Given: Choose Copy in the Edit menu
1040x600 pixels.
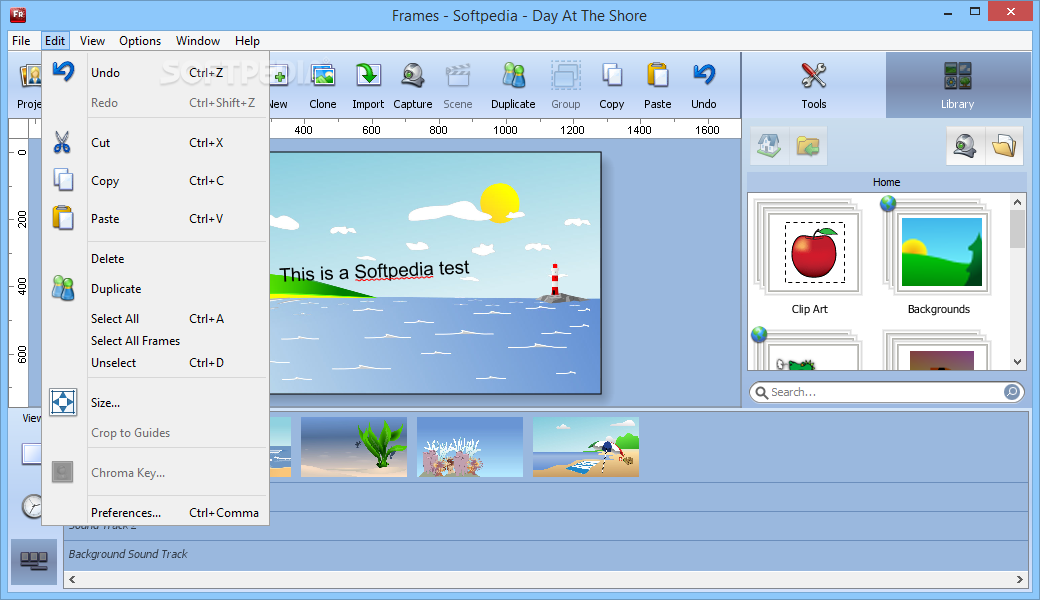Looking at the screenshot, I should pyautogui.click(x=156, y=180).
